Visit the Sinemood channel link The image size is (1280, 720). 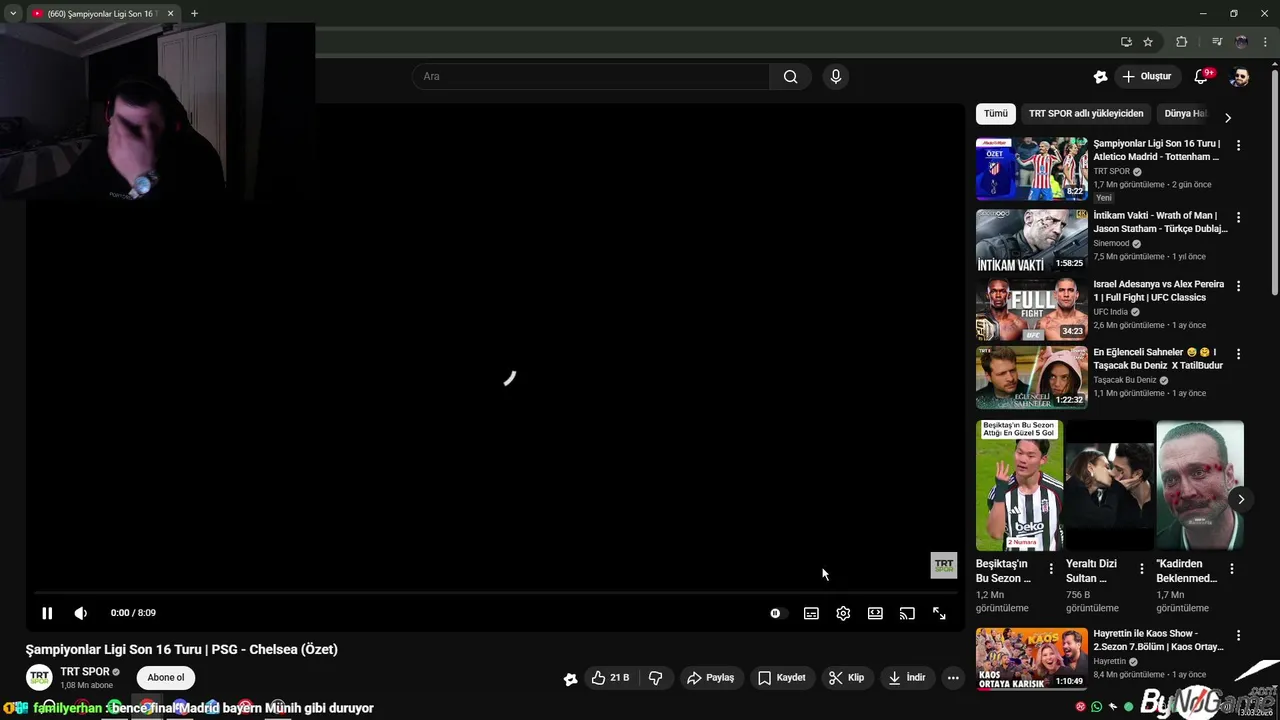point(1111,243)
